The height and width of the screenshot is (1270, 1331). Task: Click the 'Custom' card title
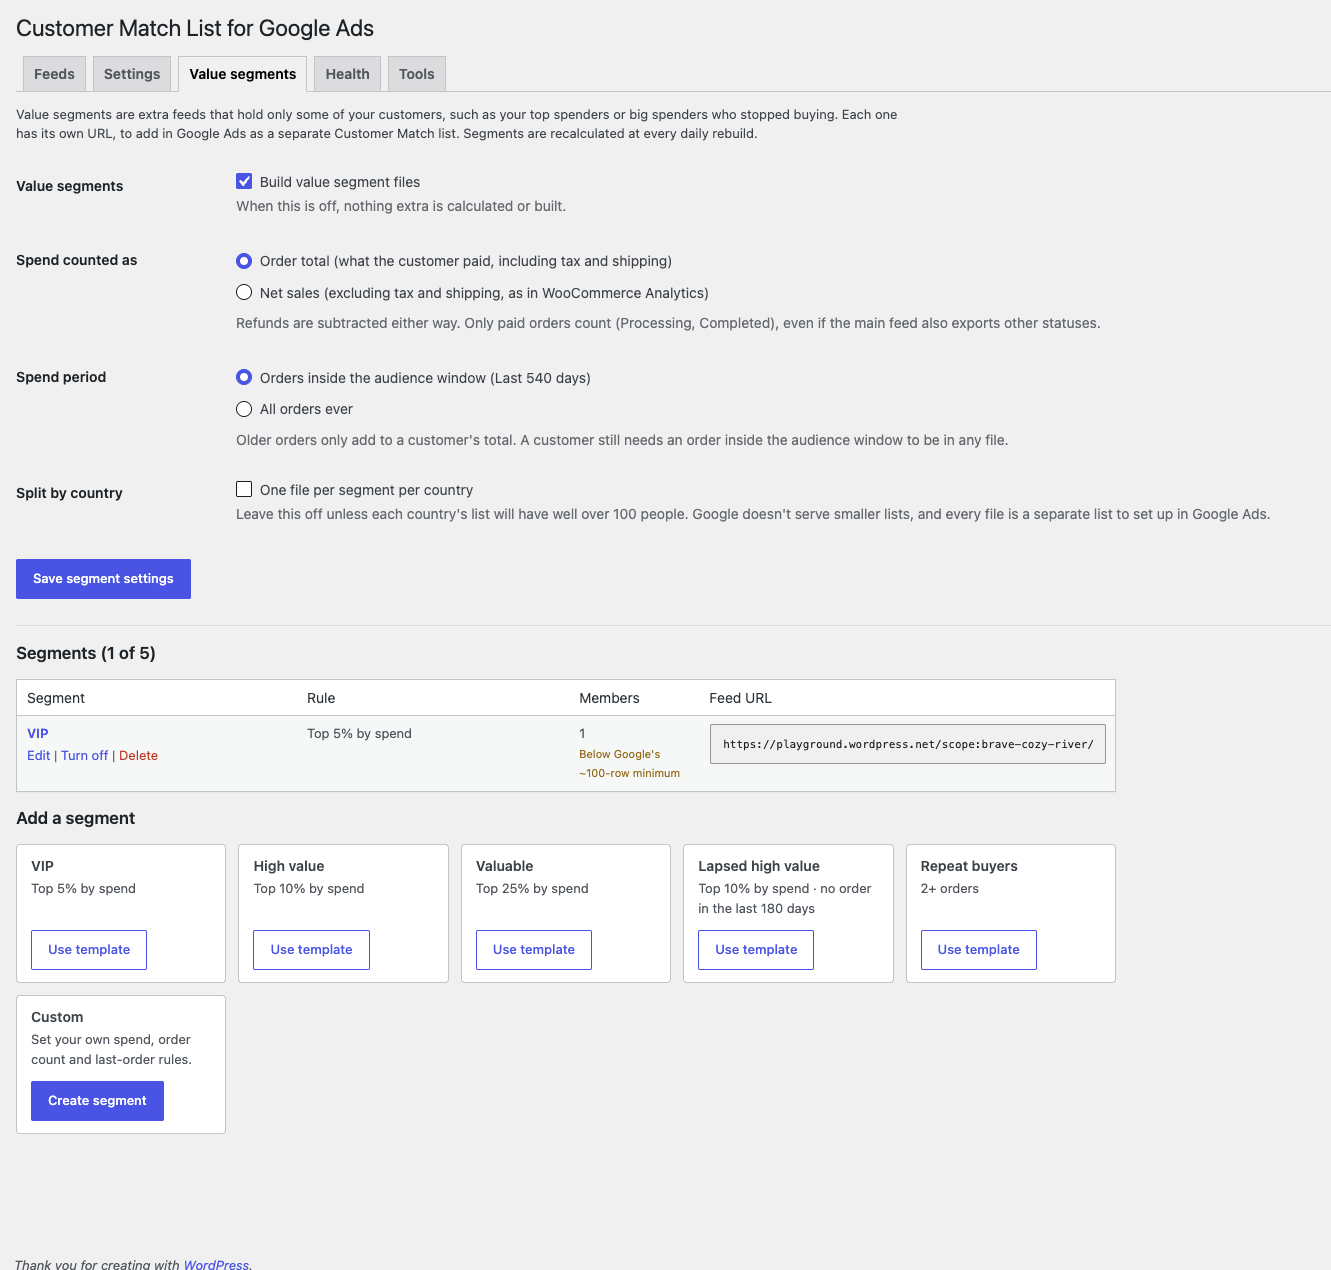[x=57, y=1017]
